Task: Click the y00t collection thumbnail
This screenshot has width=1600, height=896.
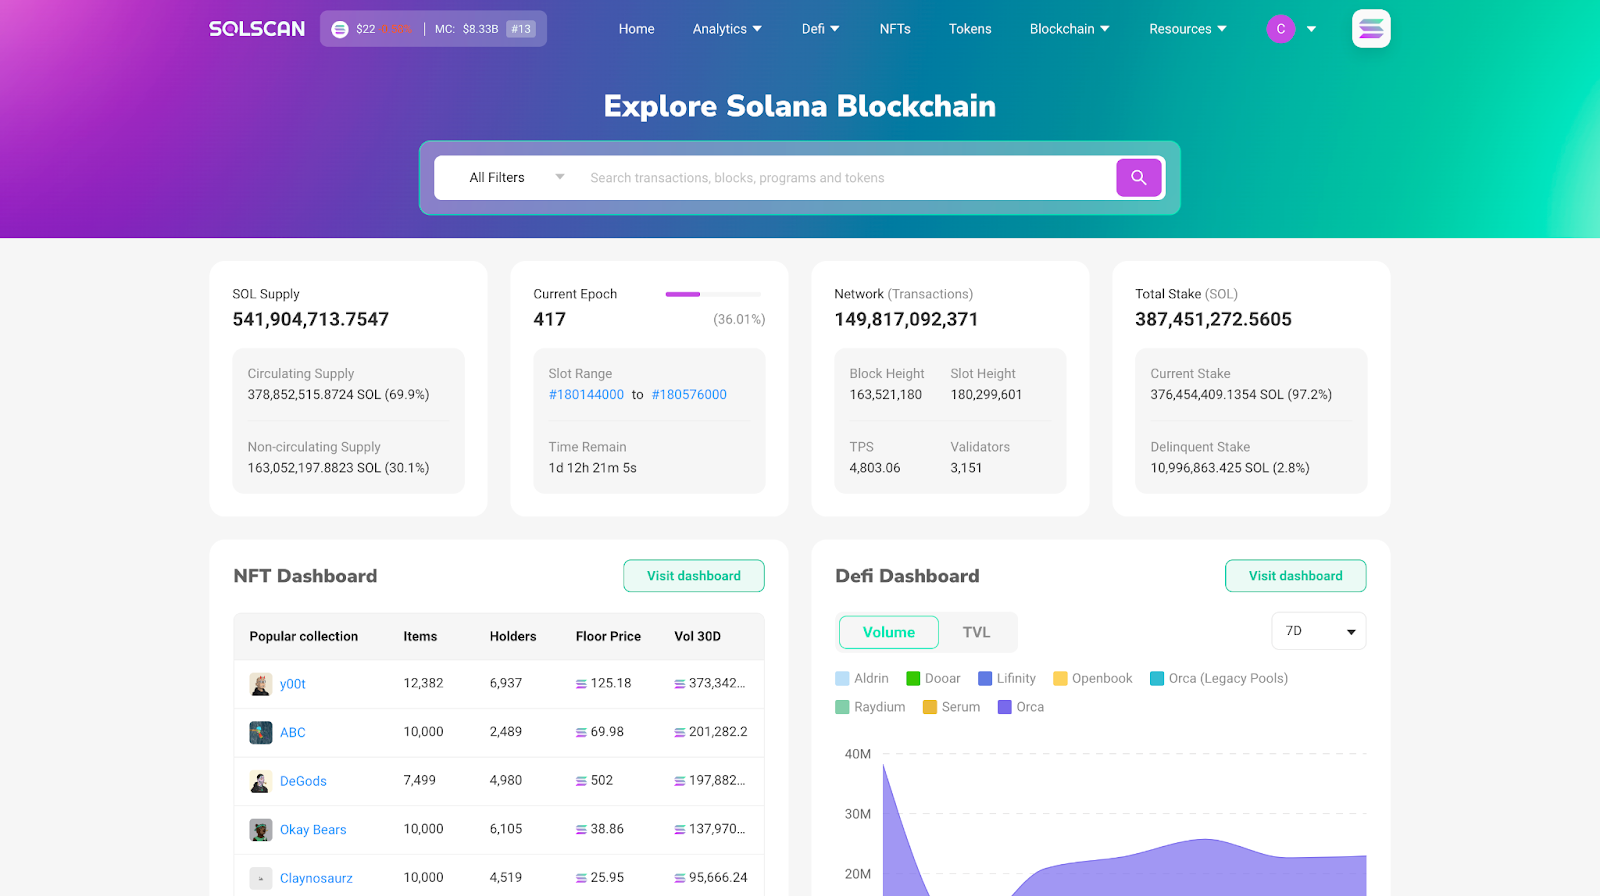Action: pyautogui.click(x=260, y=684)
